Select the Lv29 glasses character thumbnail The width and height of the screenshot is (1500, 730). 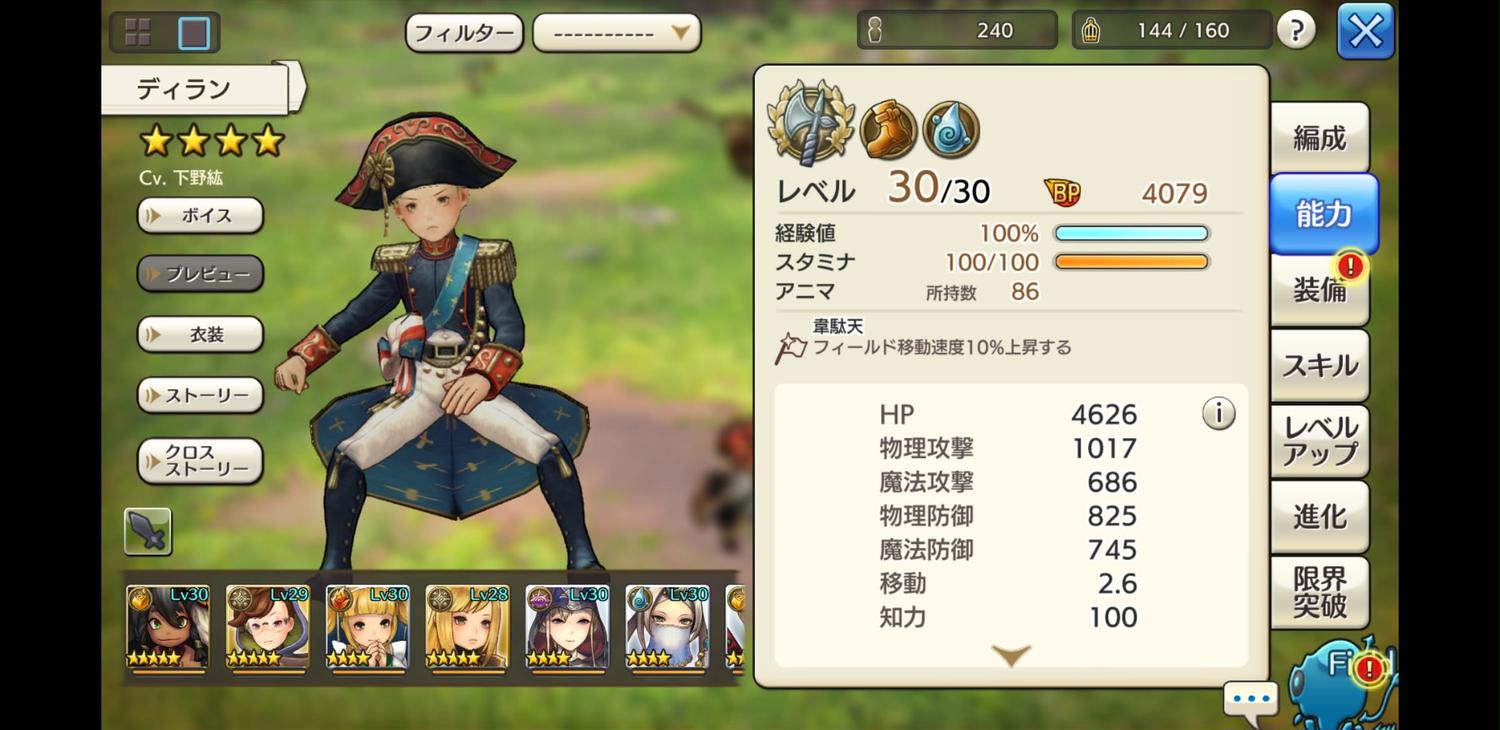point(267,627)
